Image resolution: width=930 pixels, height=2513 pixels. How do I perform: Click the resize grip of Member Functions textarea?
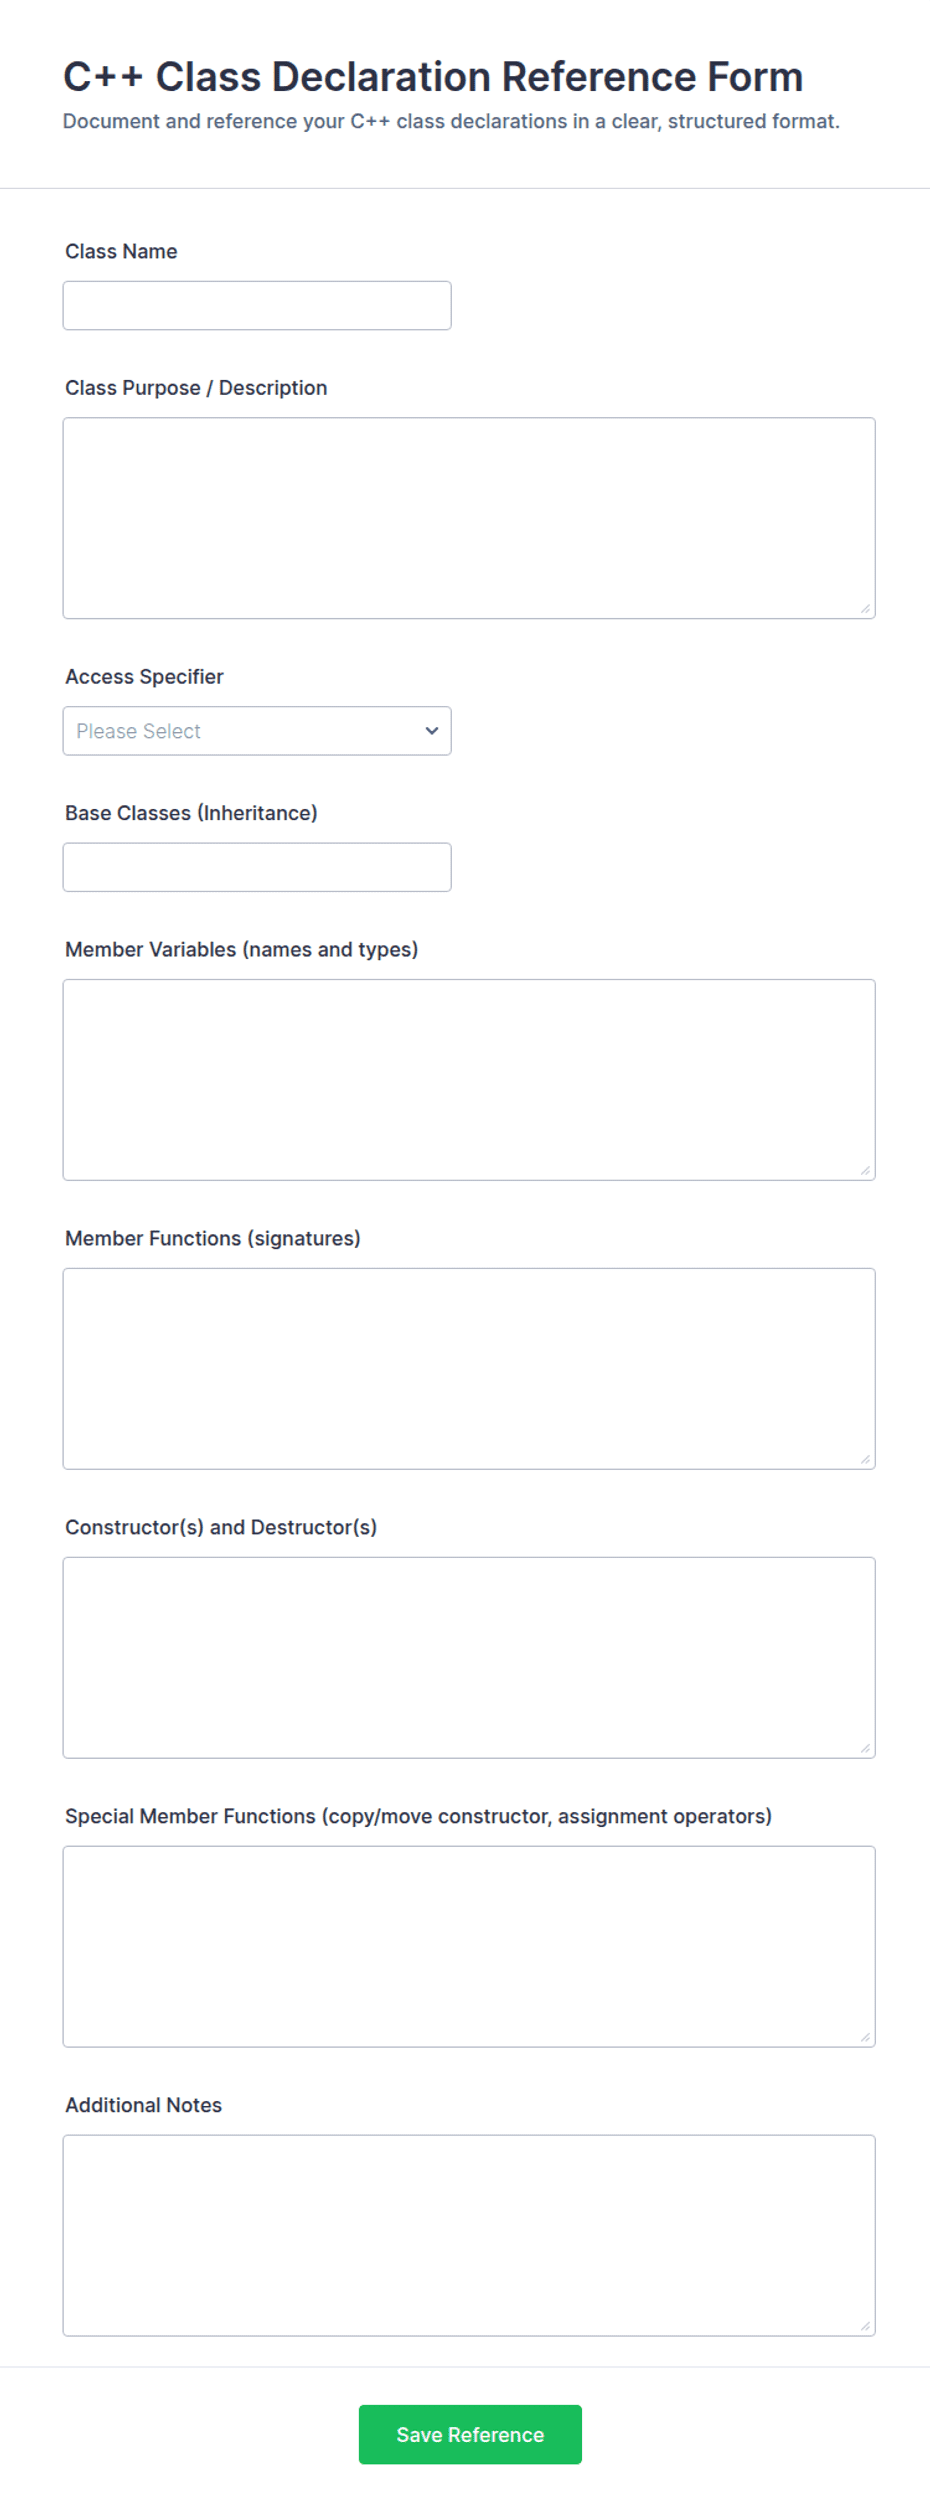coord(865,1459)
